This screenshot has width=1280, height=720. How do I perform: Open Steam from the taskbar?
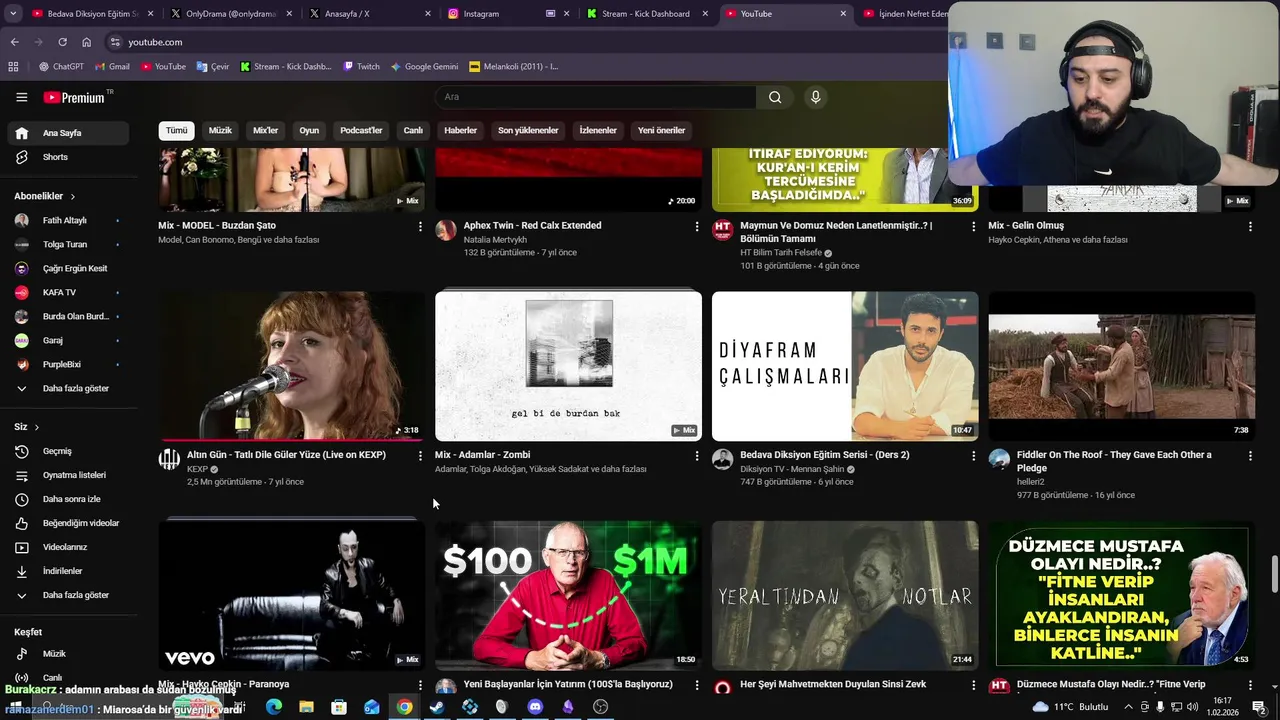pos(437,707)
